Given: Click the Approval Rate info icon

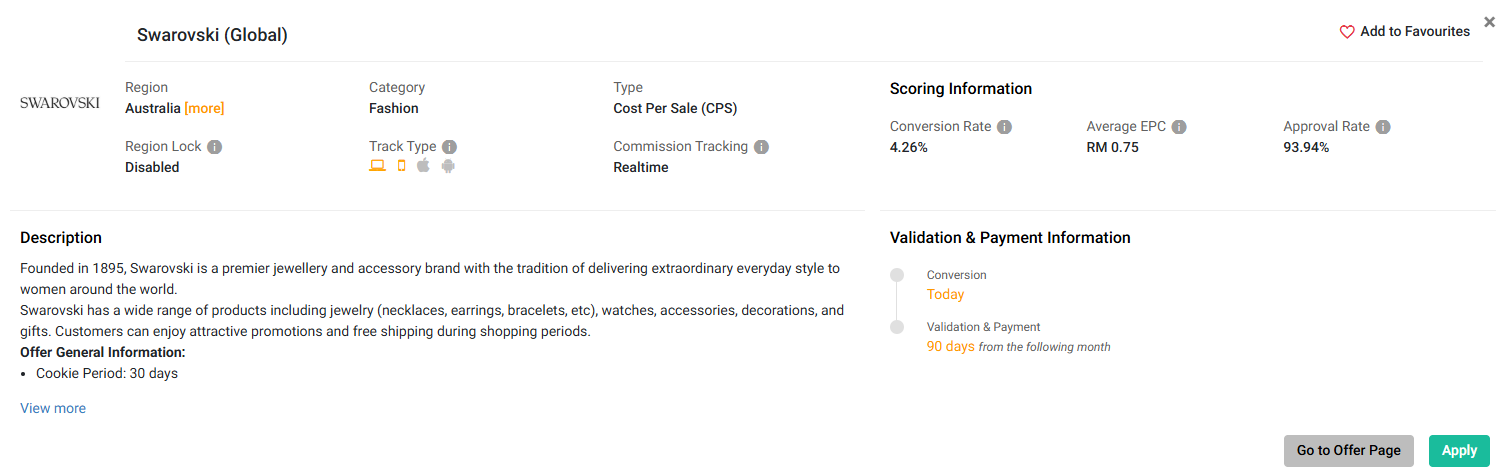Looking at the screenshot, I should coord(1383,127).
